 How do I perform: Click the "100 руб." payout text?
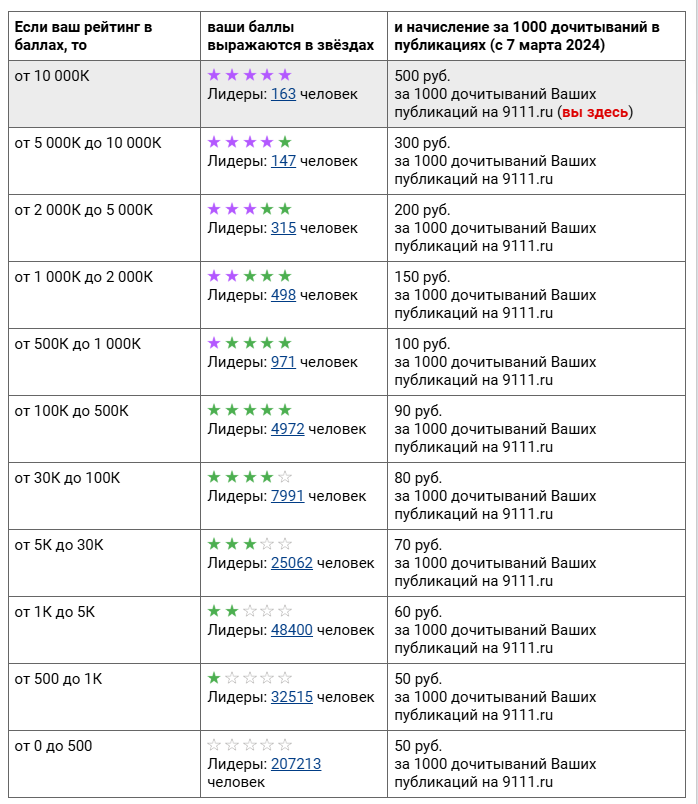pyautogui.click(x=422, y=344)
